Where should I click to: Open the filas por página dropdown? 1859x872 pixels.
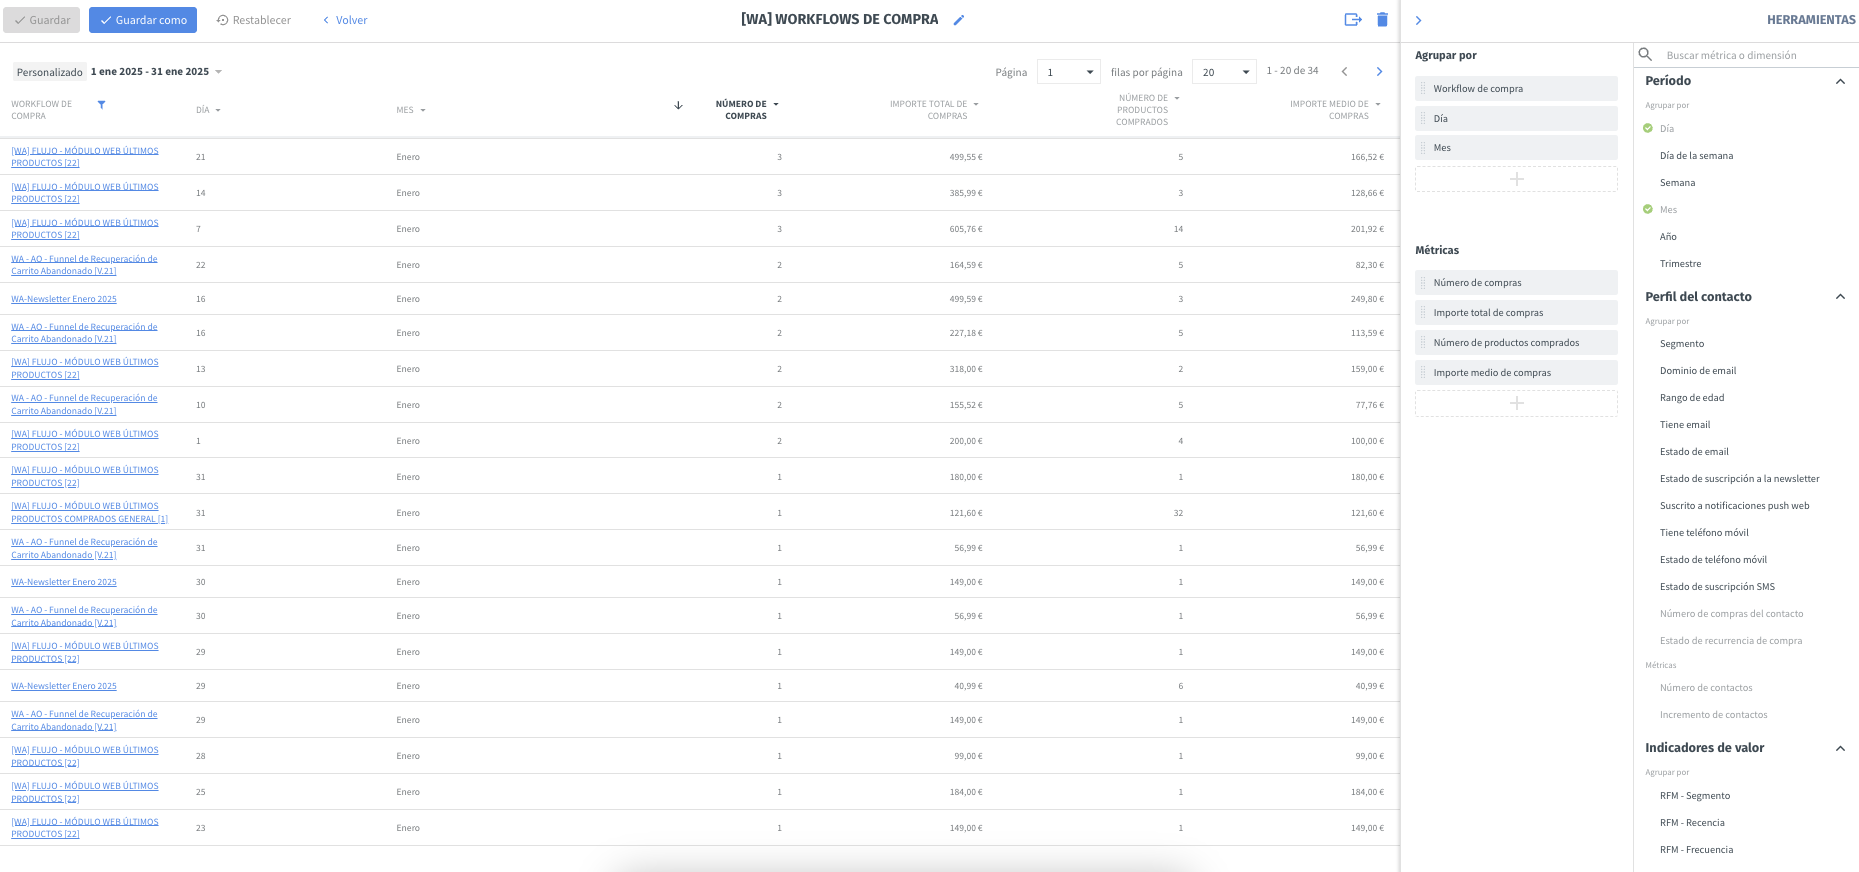coord(1224,72)
